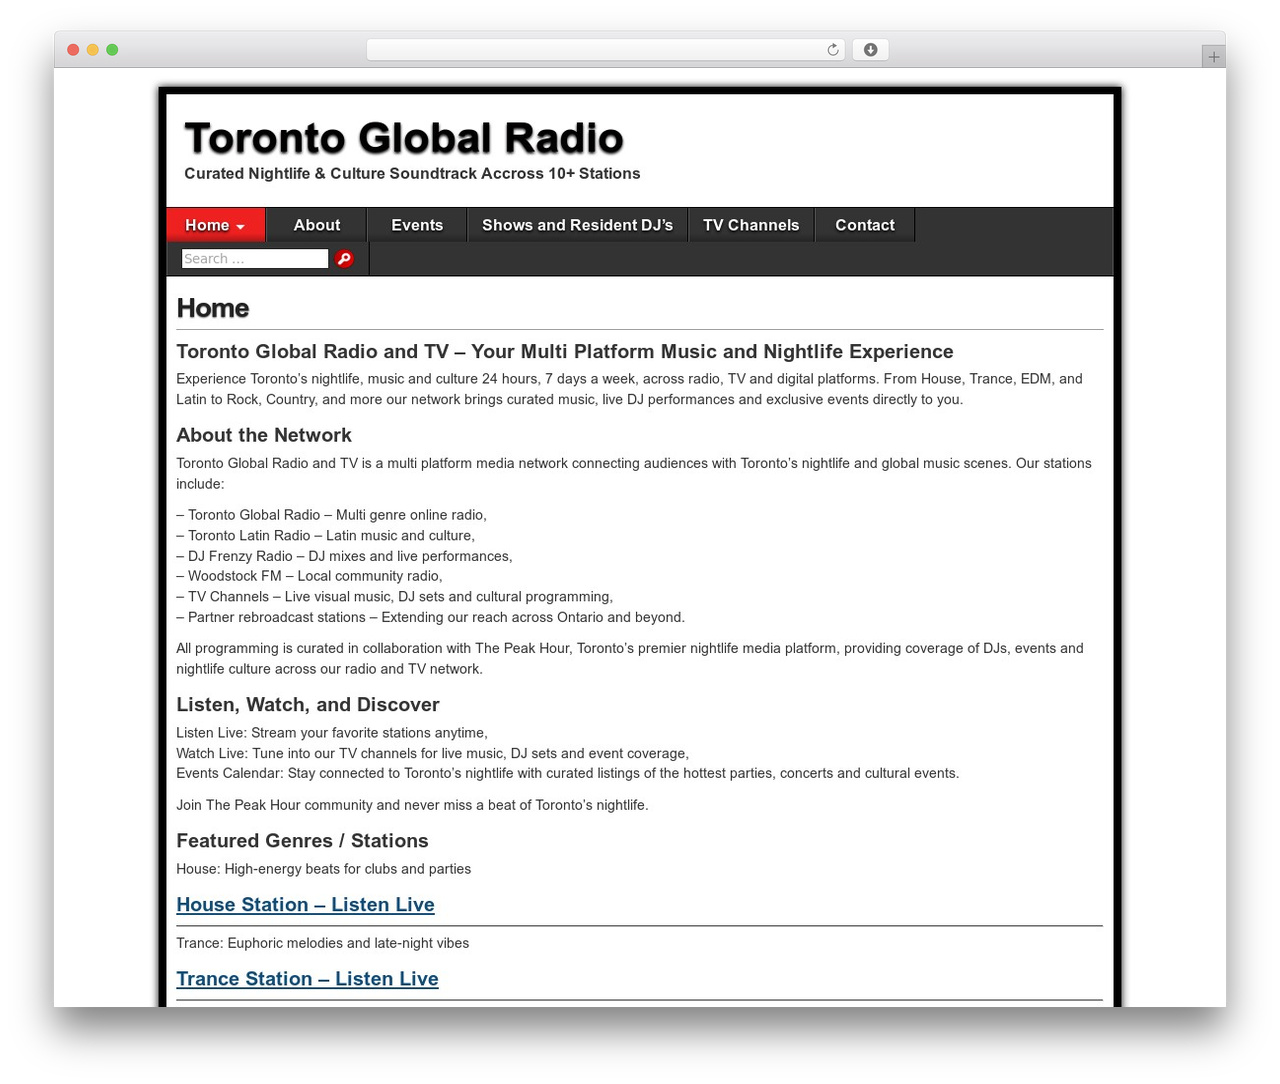Click the Featured Genres / Stations heading

point(302,841)
